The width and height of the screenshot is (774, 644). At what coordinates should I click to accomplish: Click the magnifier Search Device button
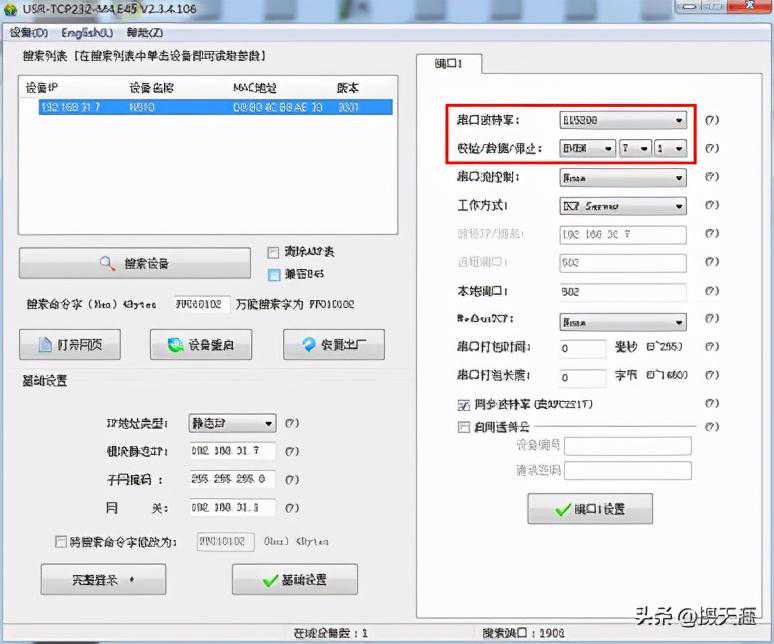pyautogui.click(x=134, y=264)
